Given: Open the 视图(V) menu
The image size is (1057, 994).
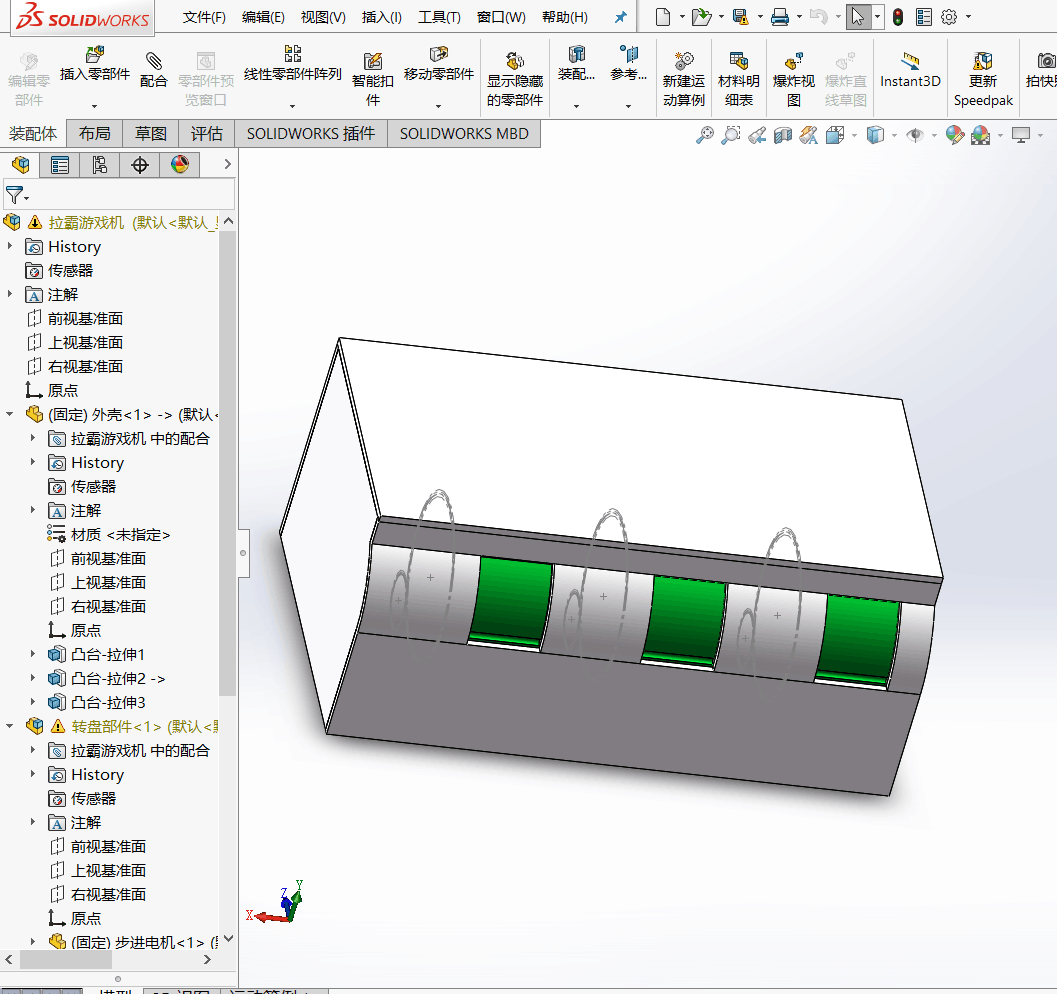Looking at the screenshot, I should click(323, 18).
